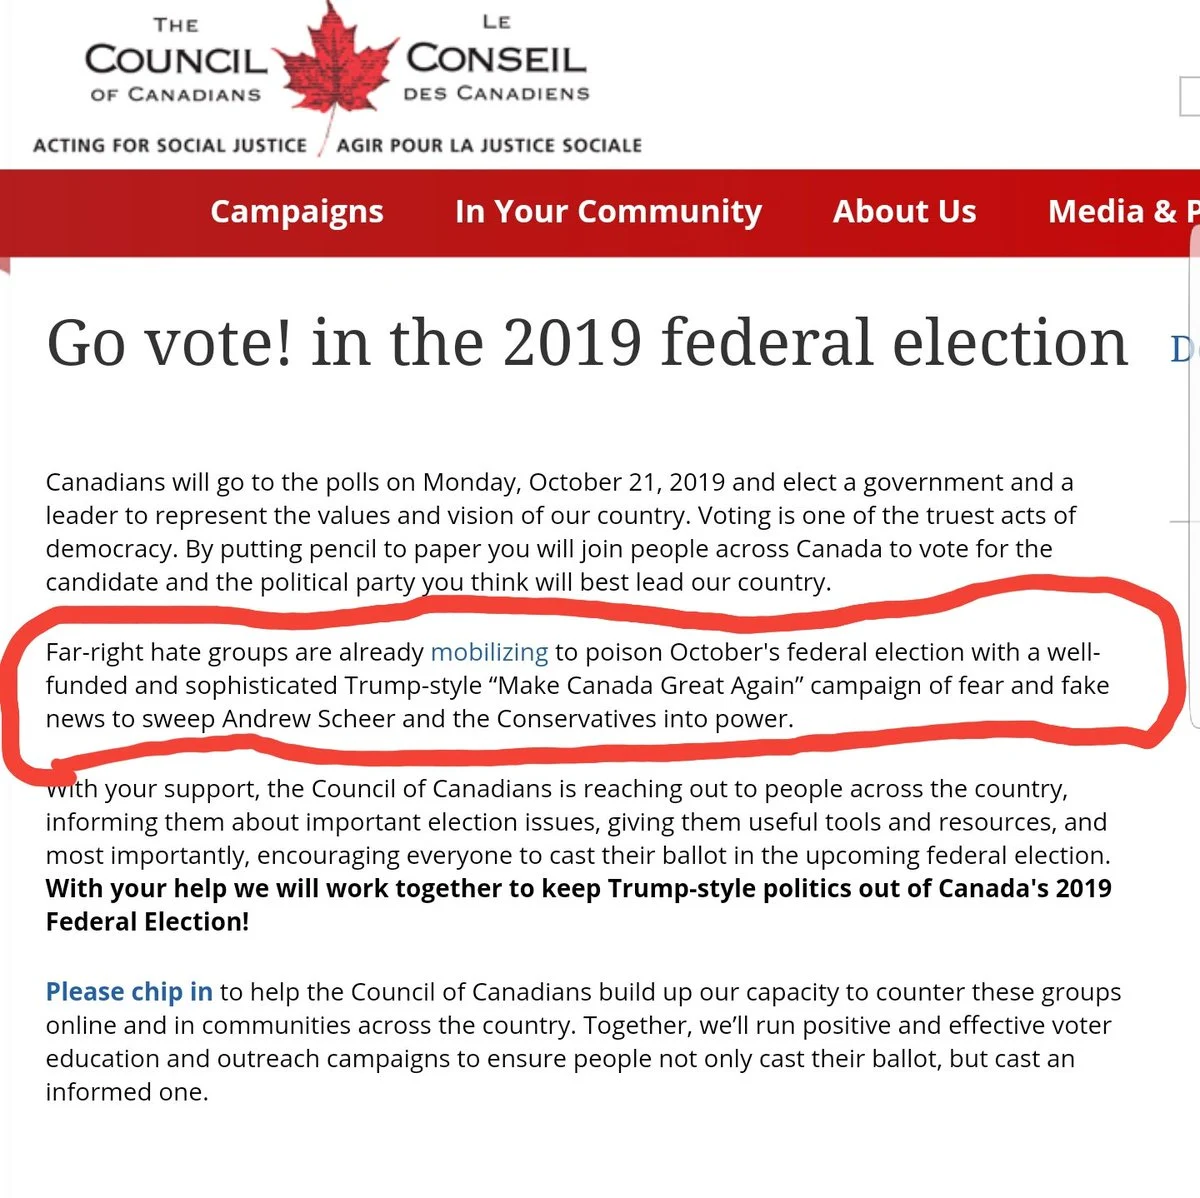1200x1198 pixels.
Task: Click the words "informed one" ending the page
Action: (127, 1092)
